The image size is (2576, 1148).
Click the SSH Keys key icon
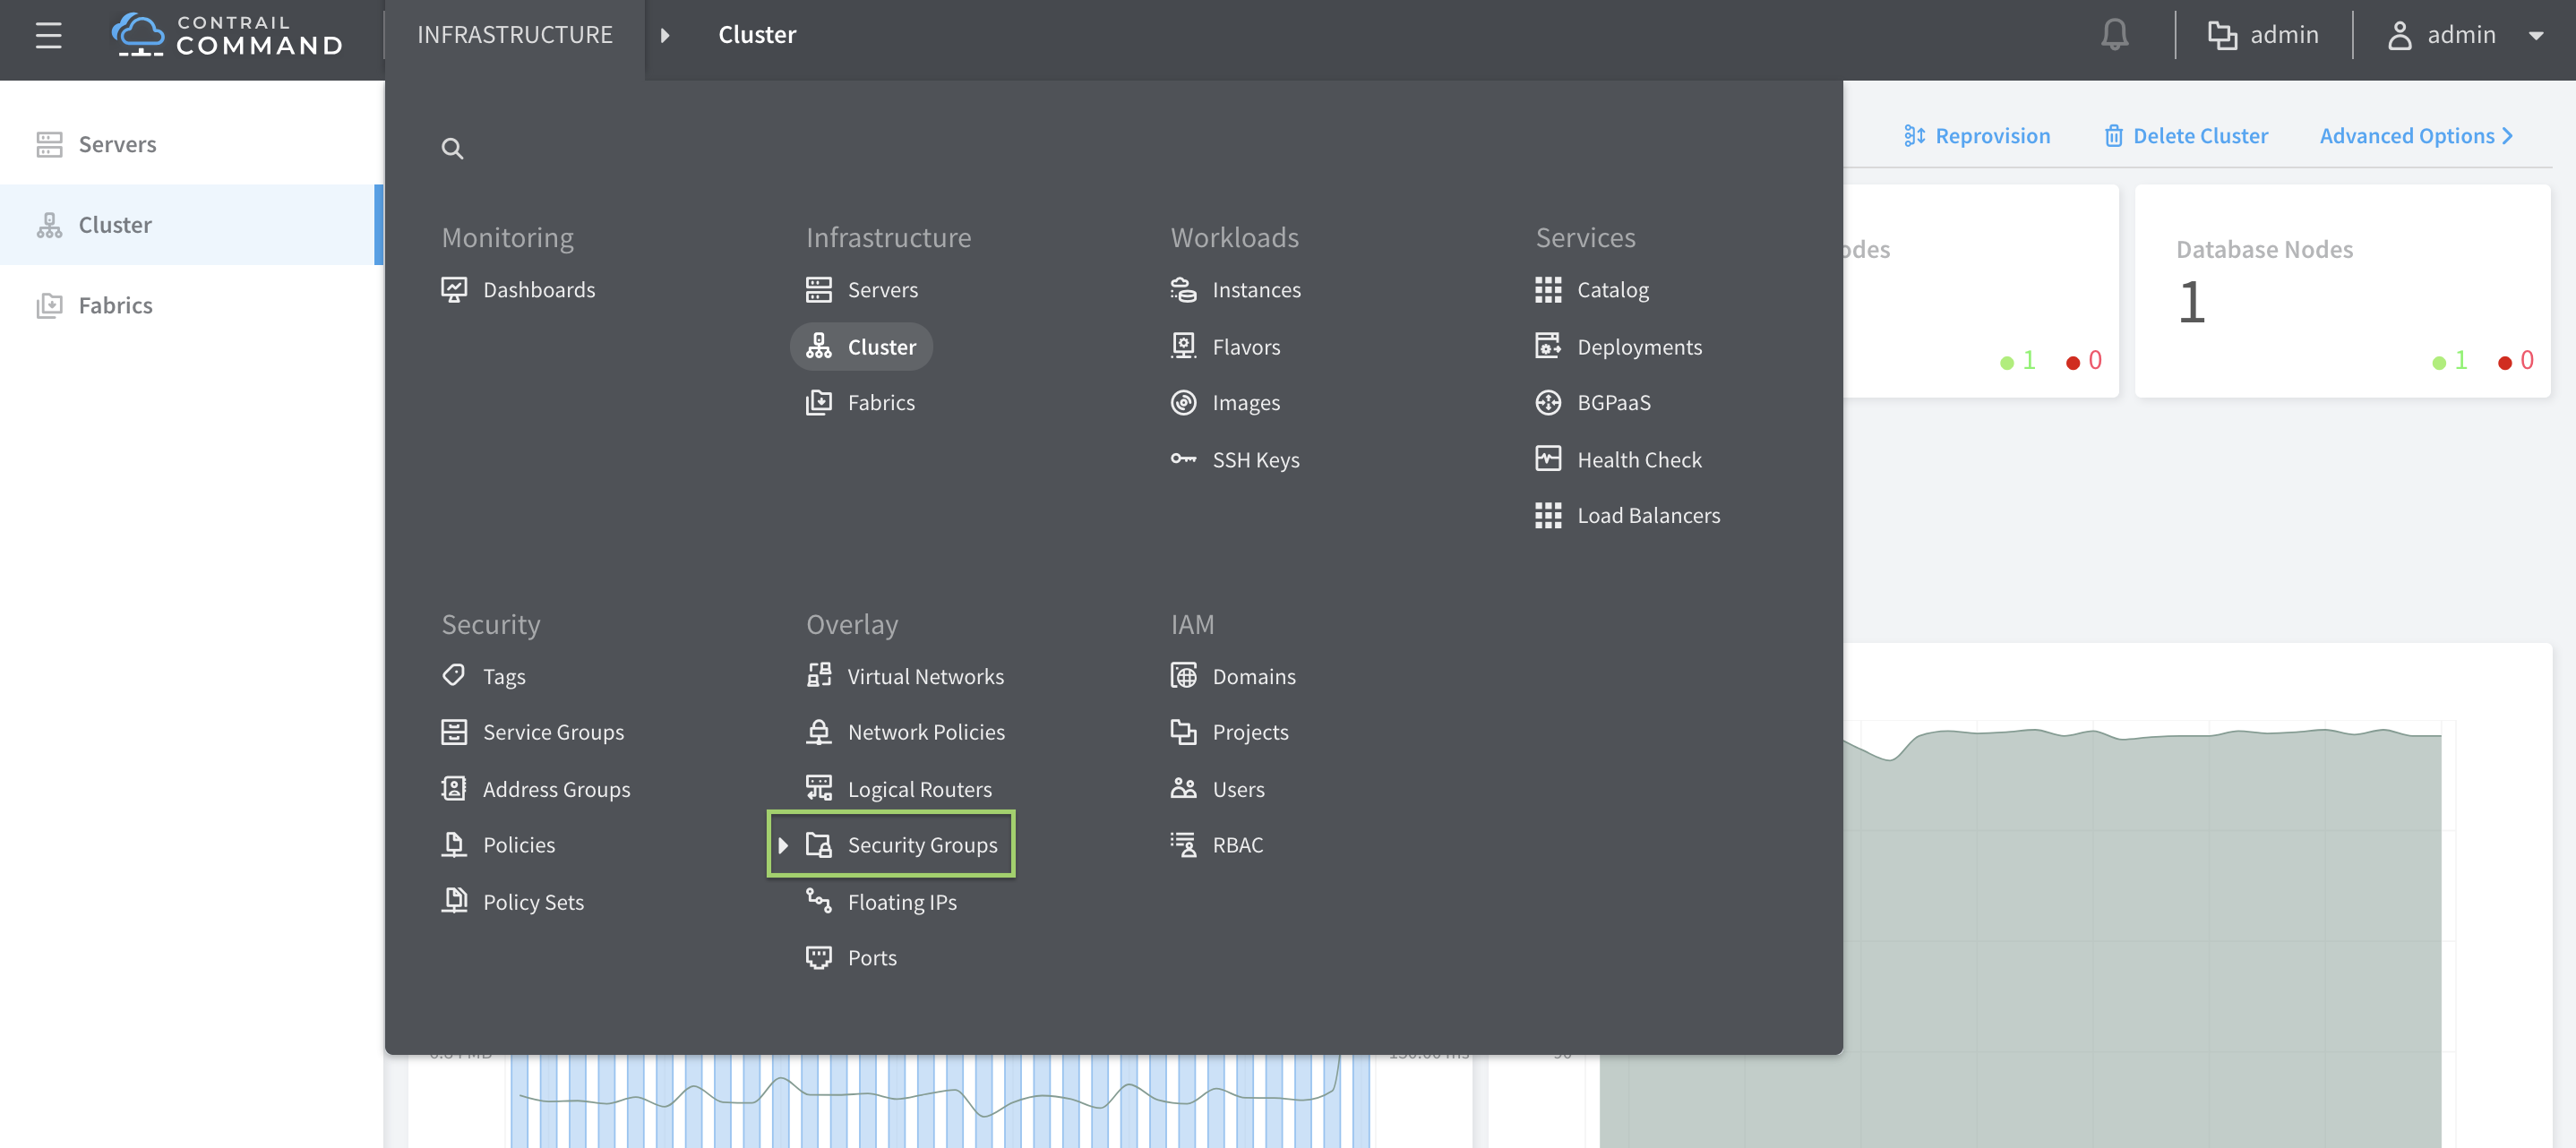1183,459
